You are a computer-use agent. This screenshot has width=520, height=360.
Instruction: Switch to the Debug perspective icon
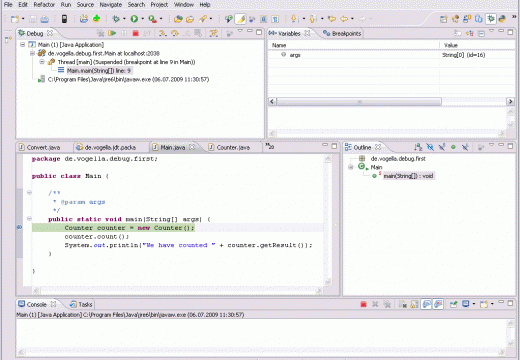pyautogui.click(x=490, y=19)
